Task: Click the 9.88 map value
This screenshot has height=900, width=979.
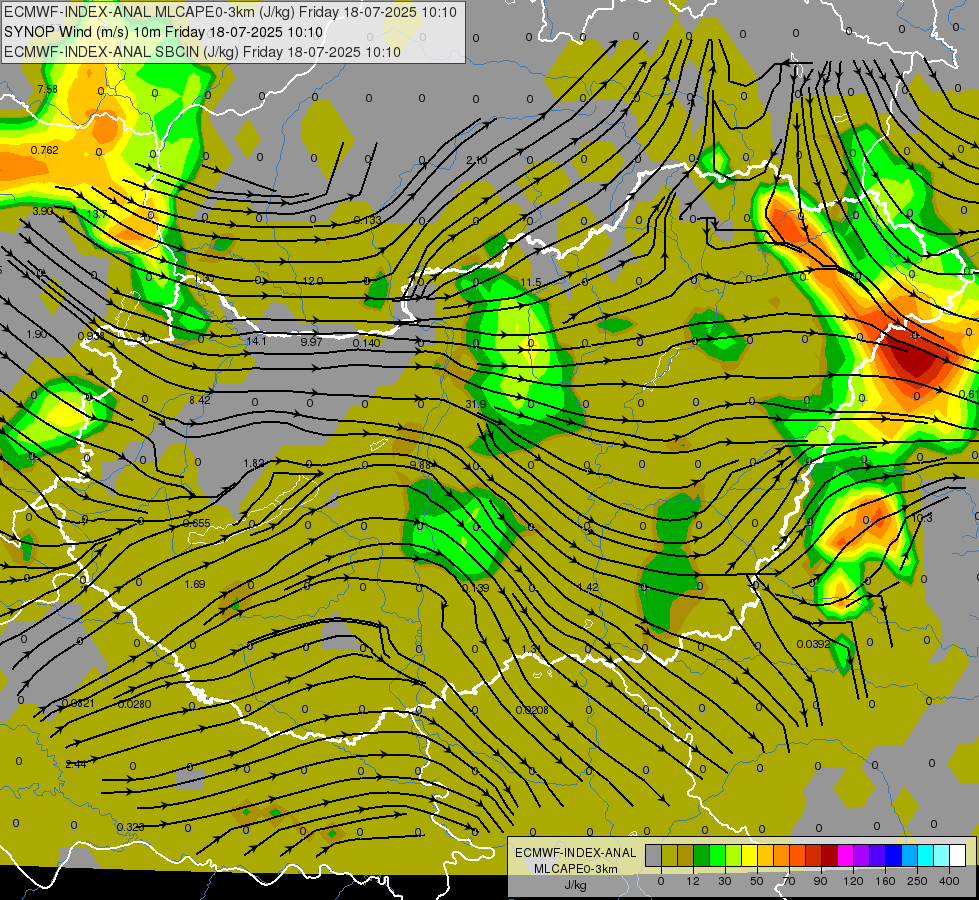Action: pyautogui.click(x=421, y=465)
